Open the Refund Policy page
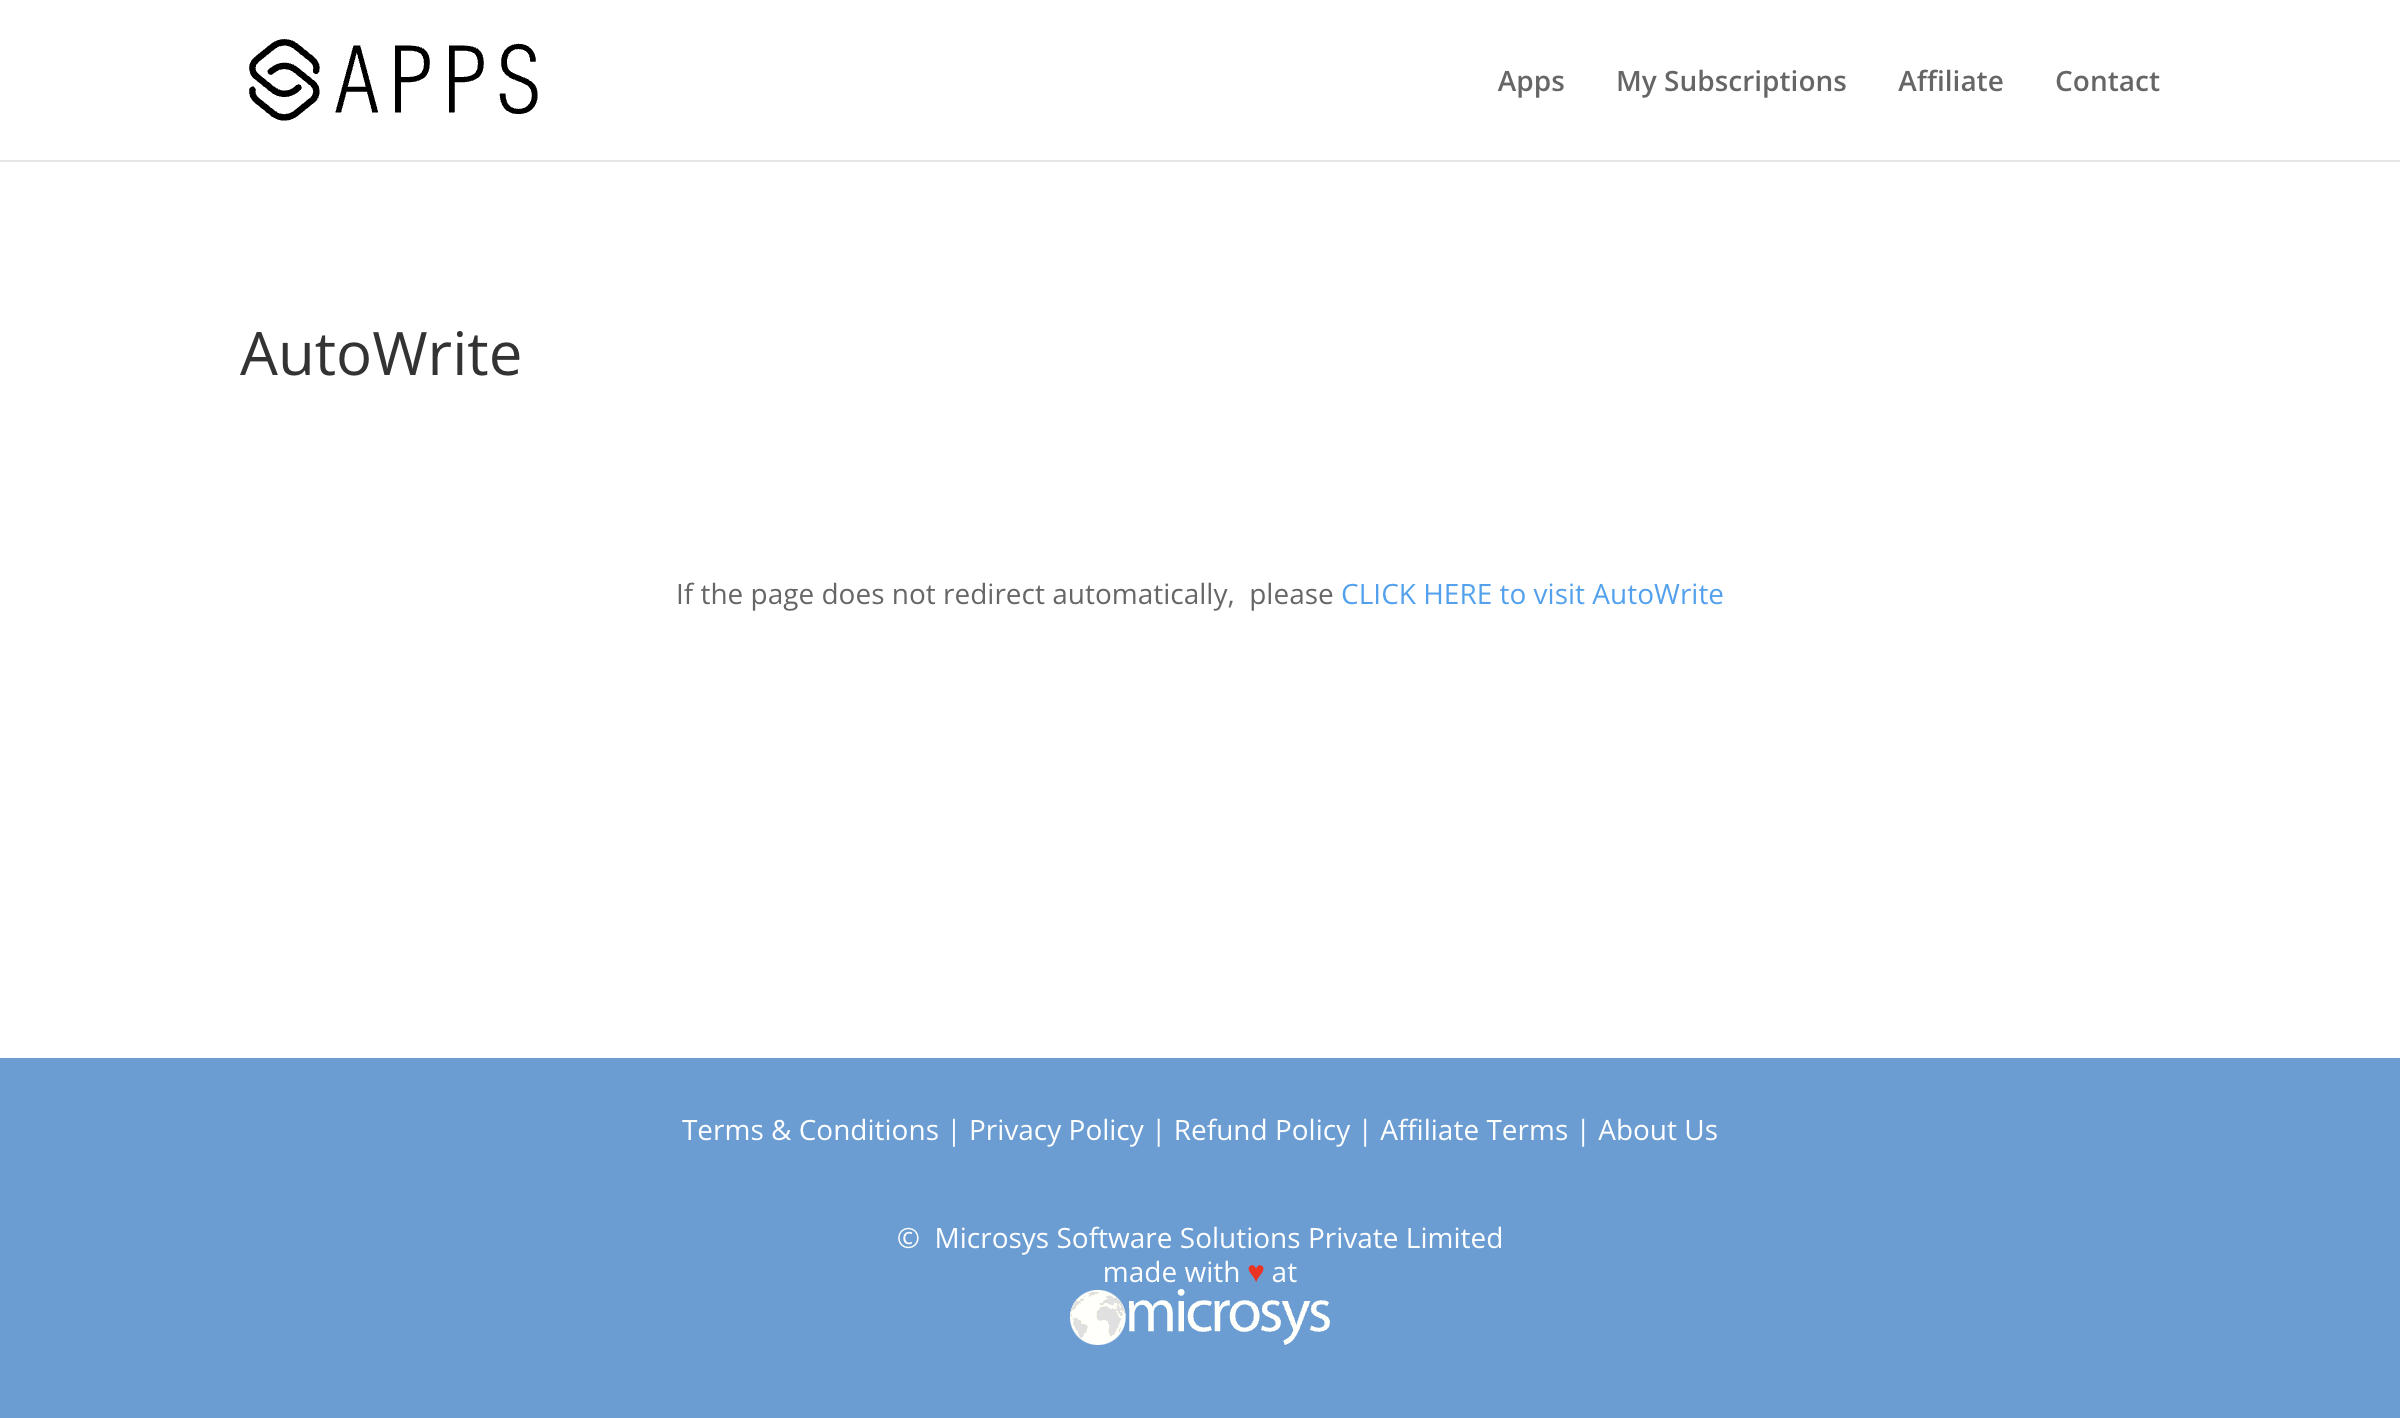This screenshot has width=2400, height=1418. click(1261, 1129)
